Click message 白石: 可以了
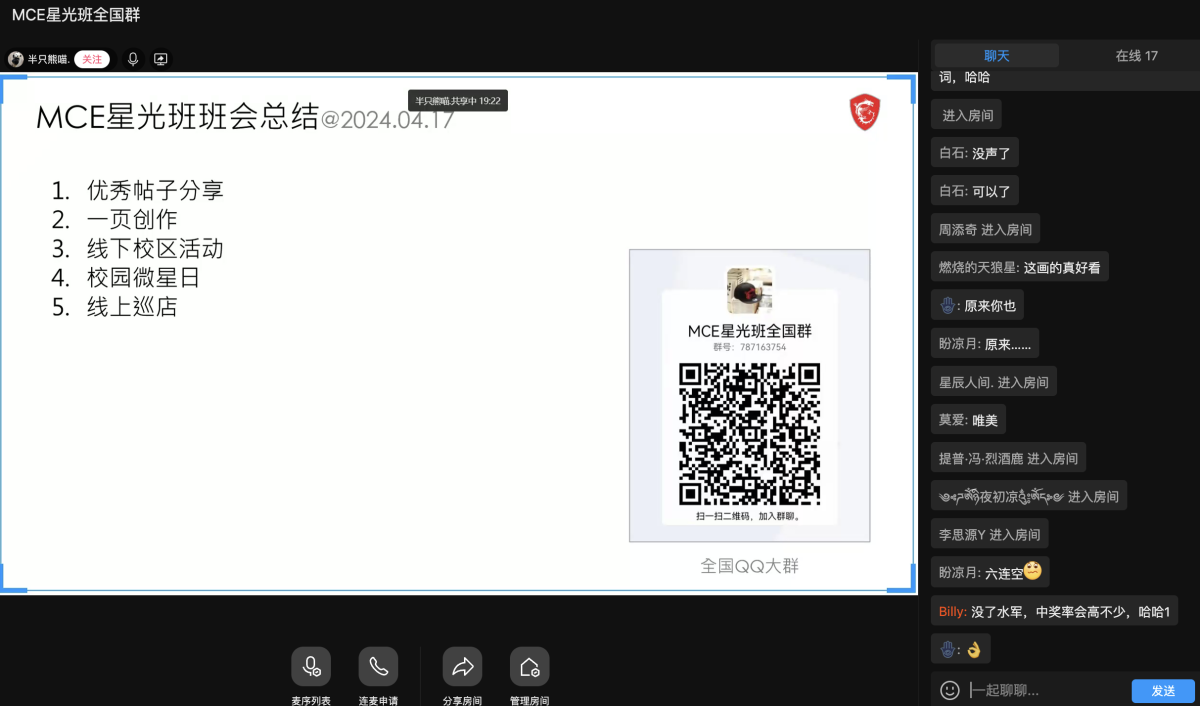The image size is (1200, 706). tap(975, 191)
